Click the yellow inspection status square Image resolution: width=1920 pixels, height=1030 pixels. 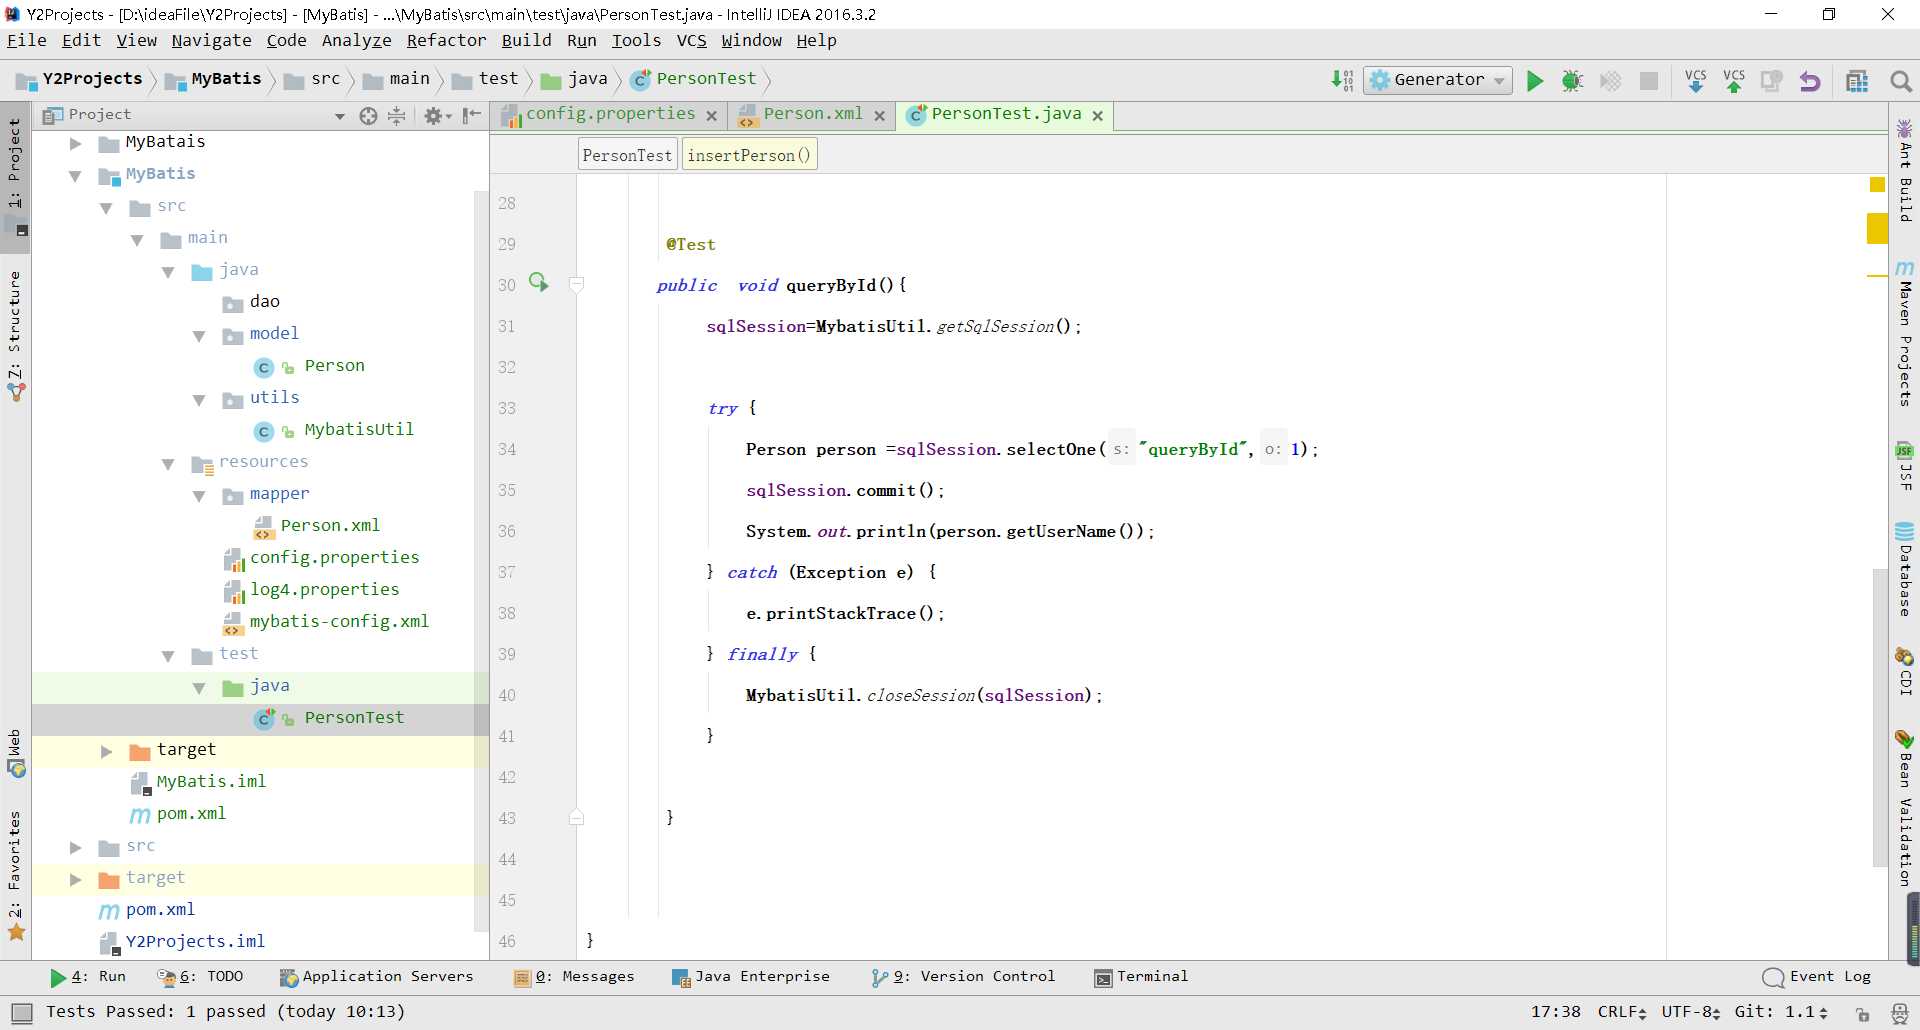click(x=1877, y=185)
